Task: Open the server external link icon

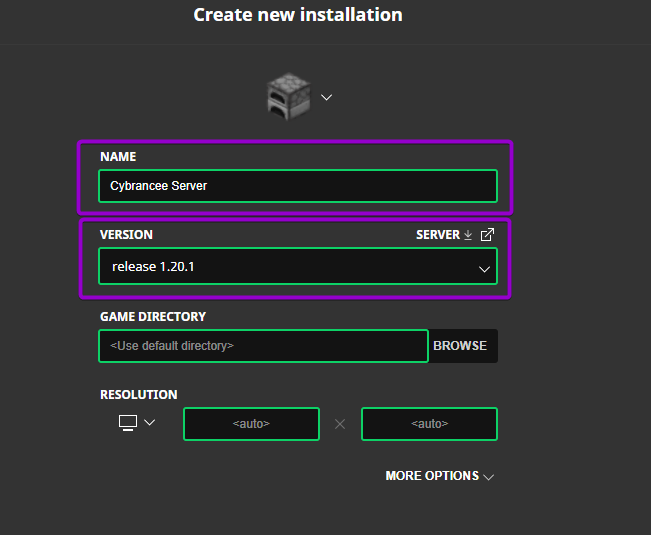Action: click(487, 235)
